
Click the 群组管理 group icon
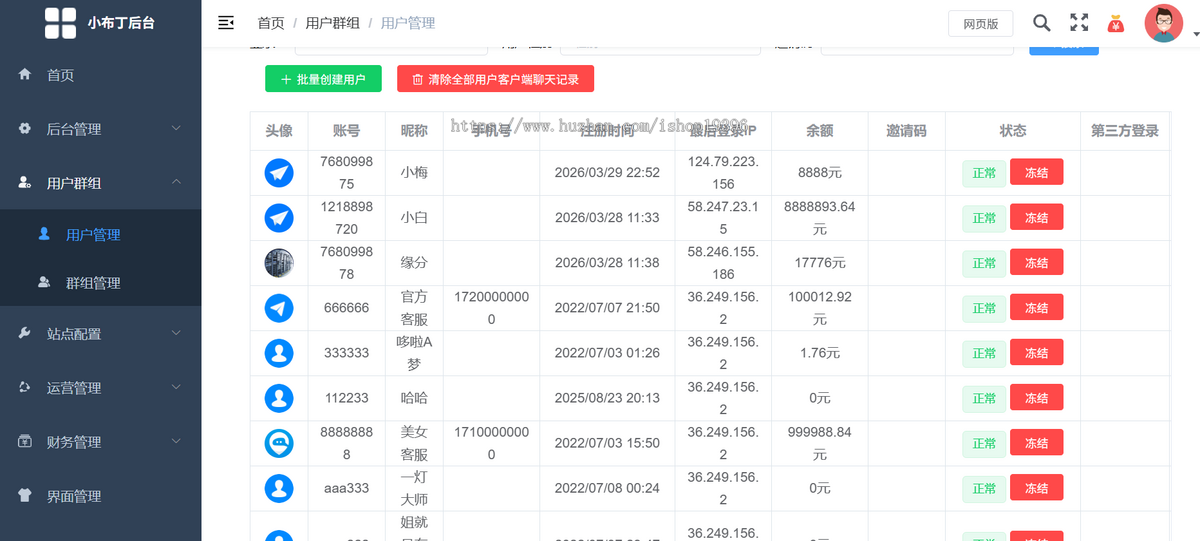click(x=44, y=283)
